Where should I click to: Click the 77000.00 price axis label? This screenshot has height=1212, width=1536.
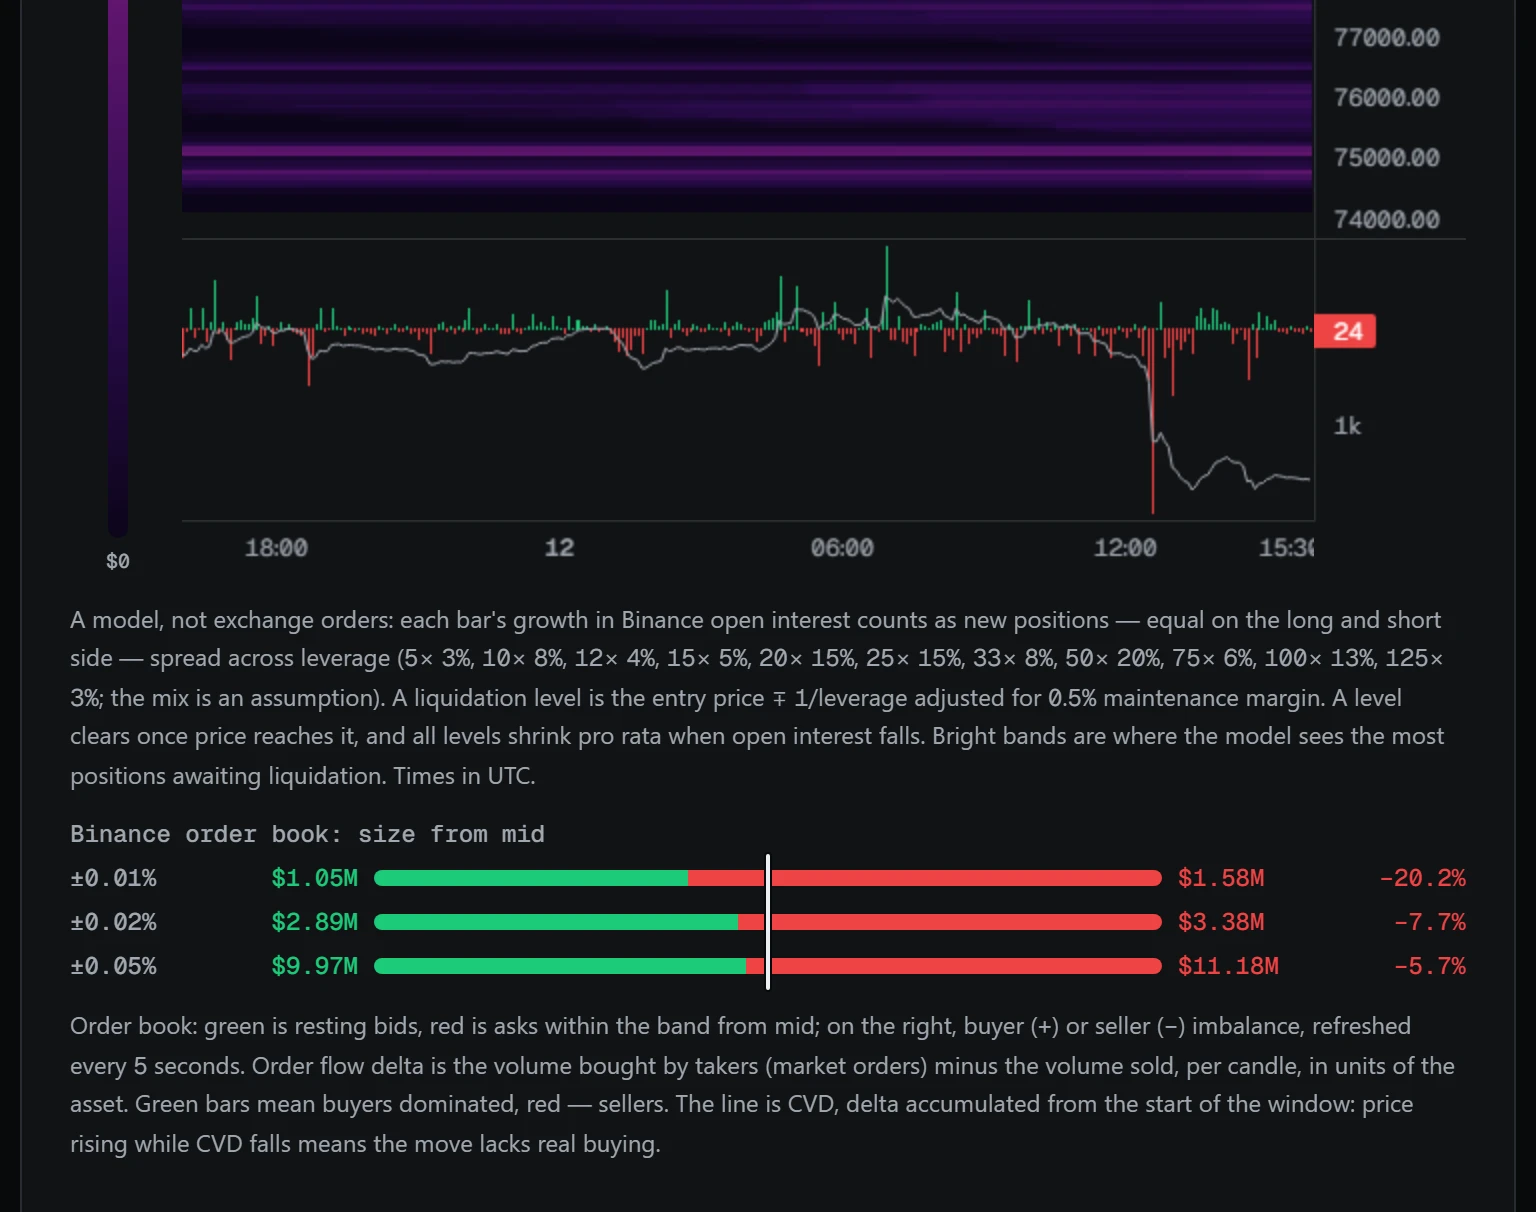pyautogui.click(x=1386, y=38)
